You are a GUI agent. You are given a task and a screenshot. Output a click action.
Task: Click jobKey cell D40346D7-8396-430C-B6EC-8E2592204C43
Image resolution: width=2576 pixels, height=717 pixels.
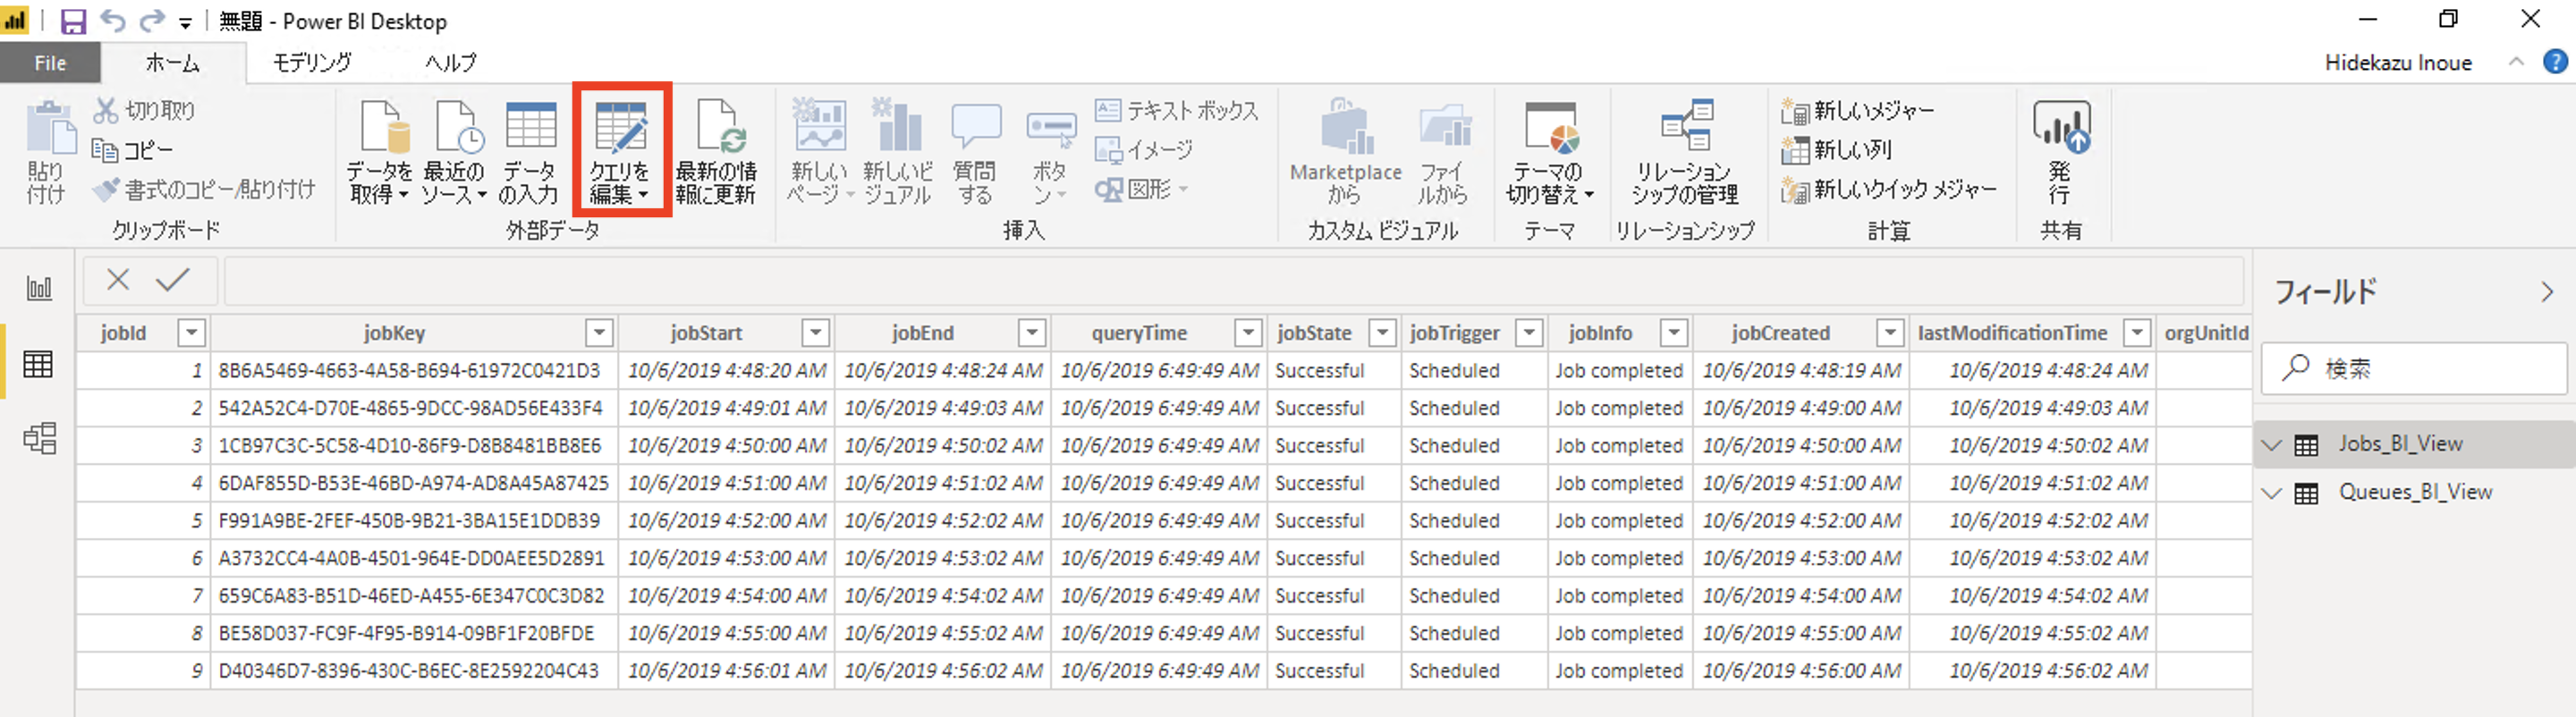[x=414, y=670]
